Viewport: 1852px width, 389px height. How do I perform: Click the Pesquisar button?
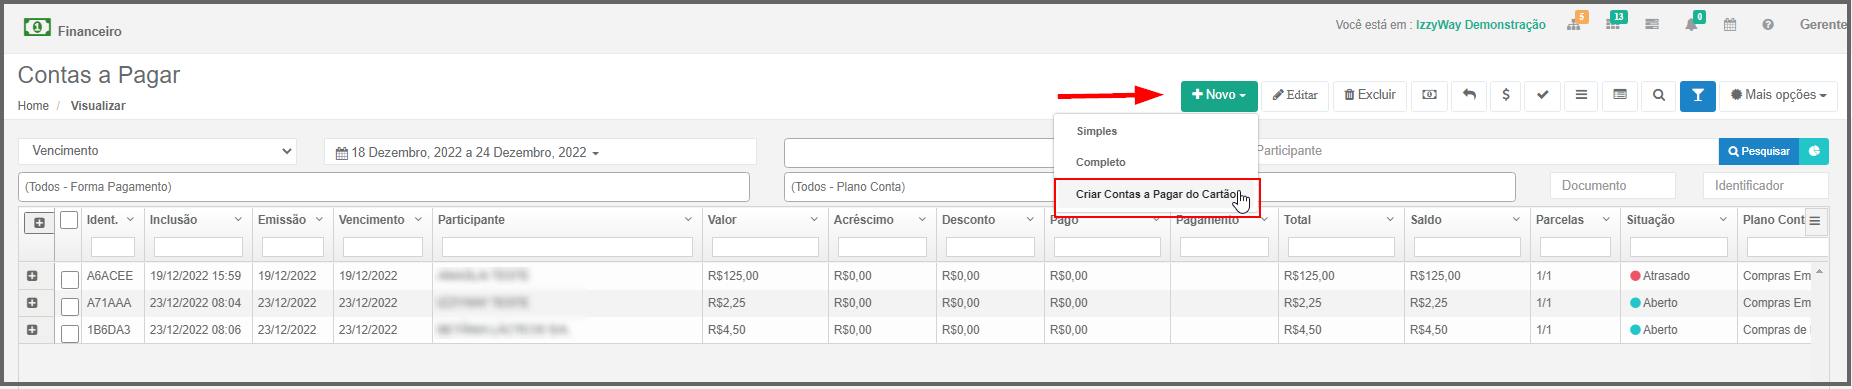1759,152
